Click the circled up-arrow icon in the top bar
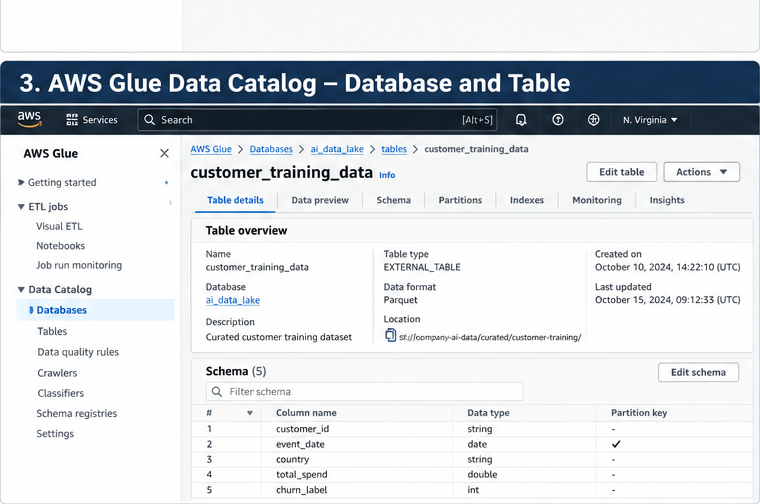This screenshot has width=760, height=504. click(x=558, y=120)
